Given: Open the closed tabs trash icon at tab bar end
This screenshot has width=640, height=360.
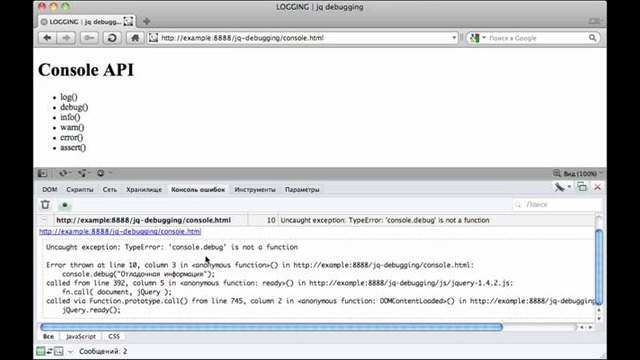Looking at the screenshot, I should (594, 21).
